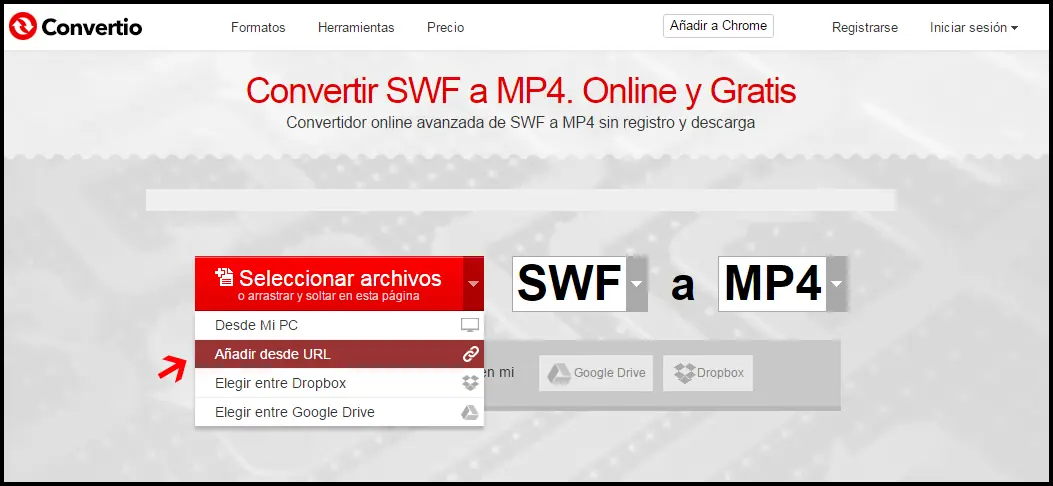
Task: Click the Convertir SWF a MP4 heading
Action: pyautogui.click(x=521, y=91)
